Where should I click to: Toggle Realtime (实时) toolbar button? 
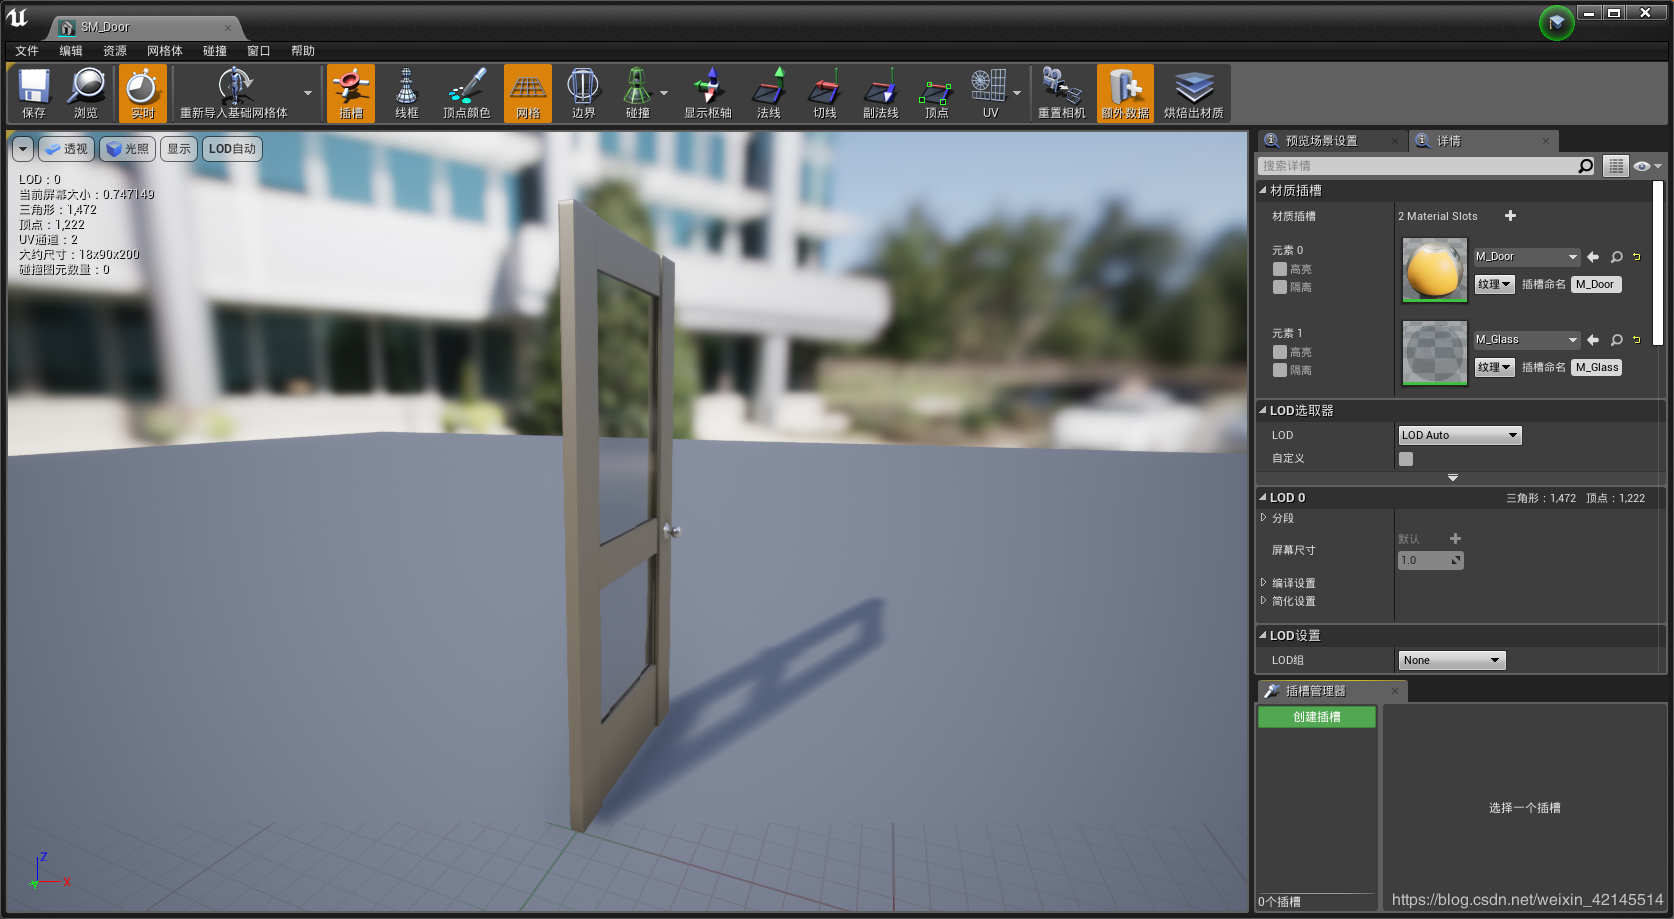point(143,94)
